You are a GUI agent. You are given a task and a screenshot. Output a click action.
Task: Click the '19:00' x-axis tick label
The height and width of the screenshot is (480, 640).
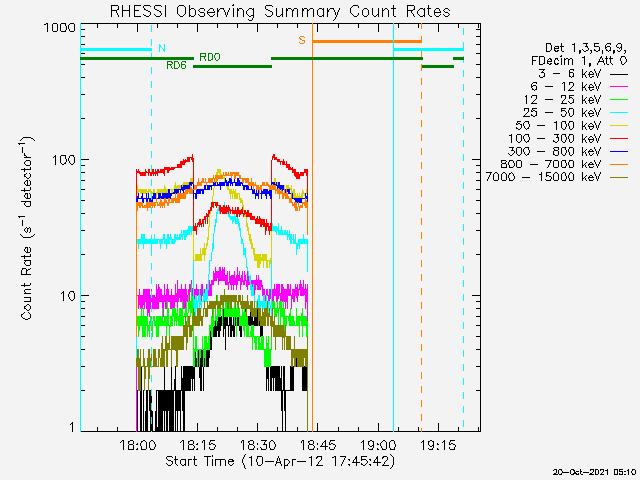[378, 445]
